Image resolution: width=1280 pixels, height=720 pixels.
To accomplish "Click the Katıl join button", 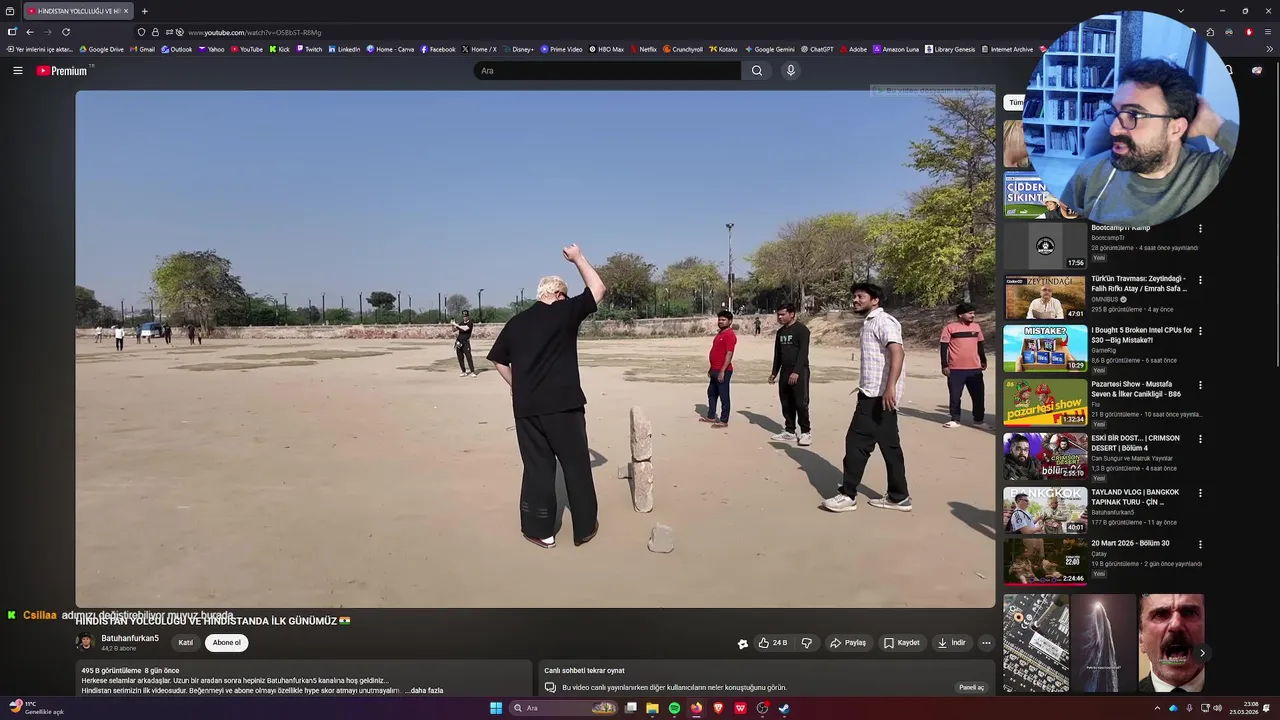I will [186, 643].
